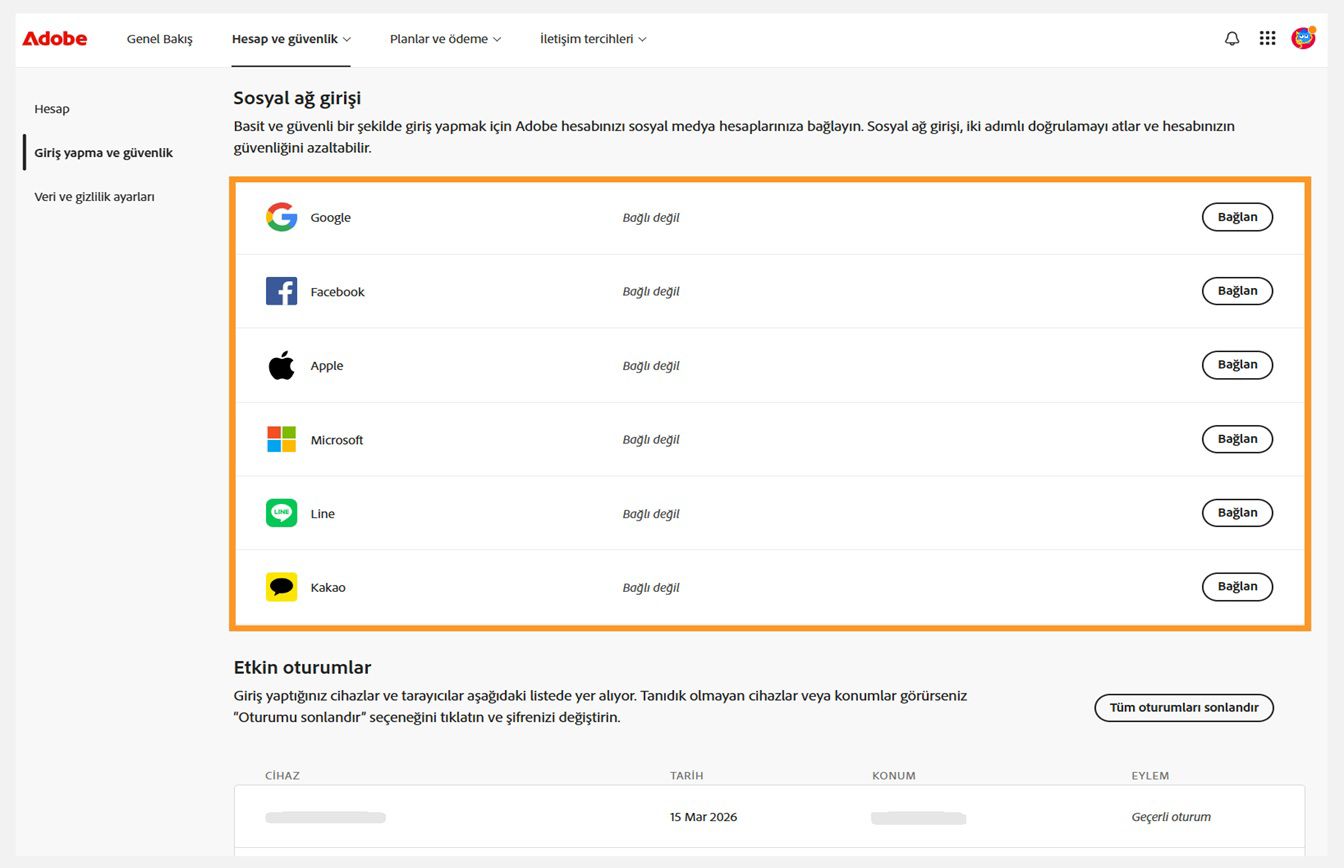The width and height of the screenshot is (1344, 868).
Task: Open the Adobe apps grid launcher
Action: (1267, 38)
